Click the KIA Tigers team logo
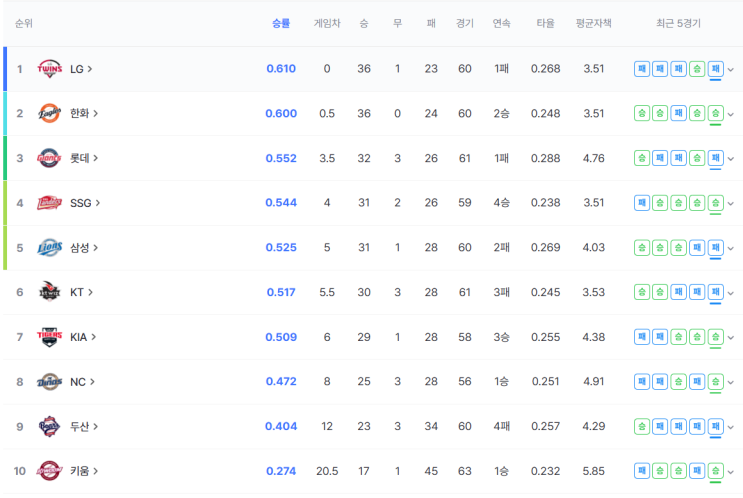Screen dimensions: 743x498 click(x=49, y=337)
